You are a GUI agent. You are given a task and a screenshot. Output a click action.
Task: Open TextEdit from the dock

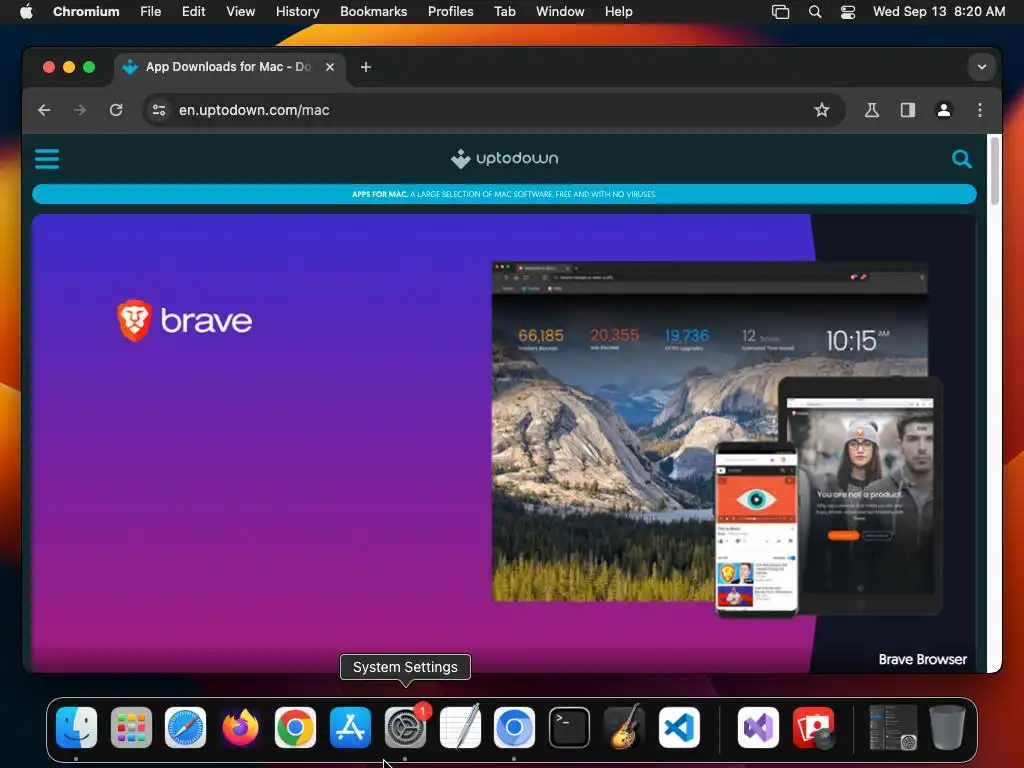click(x=460, y=728)
